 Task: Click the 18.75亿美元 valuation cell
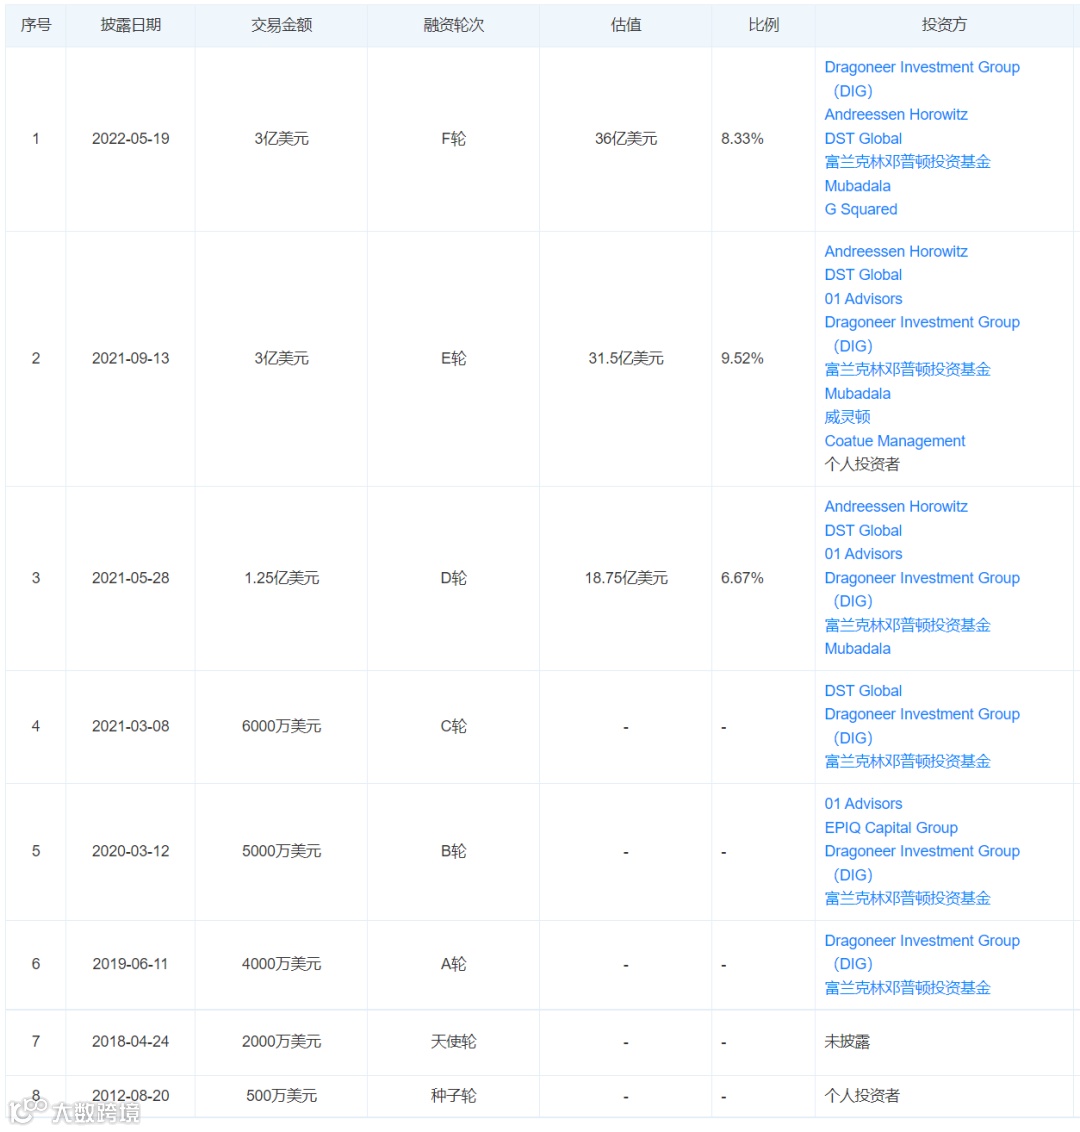pos(626,578)
